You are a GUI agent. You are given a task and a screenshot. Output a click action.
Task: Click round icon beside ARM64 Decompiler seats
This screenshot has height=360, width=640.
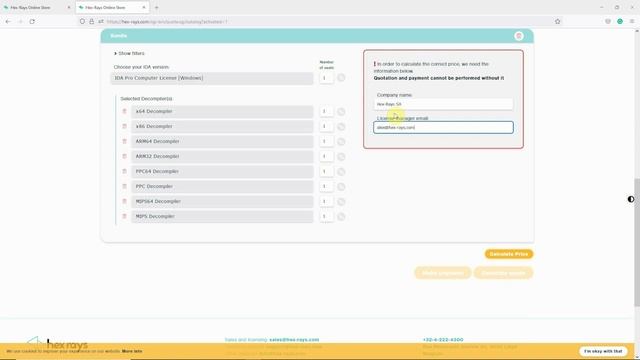click(341, 142)
